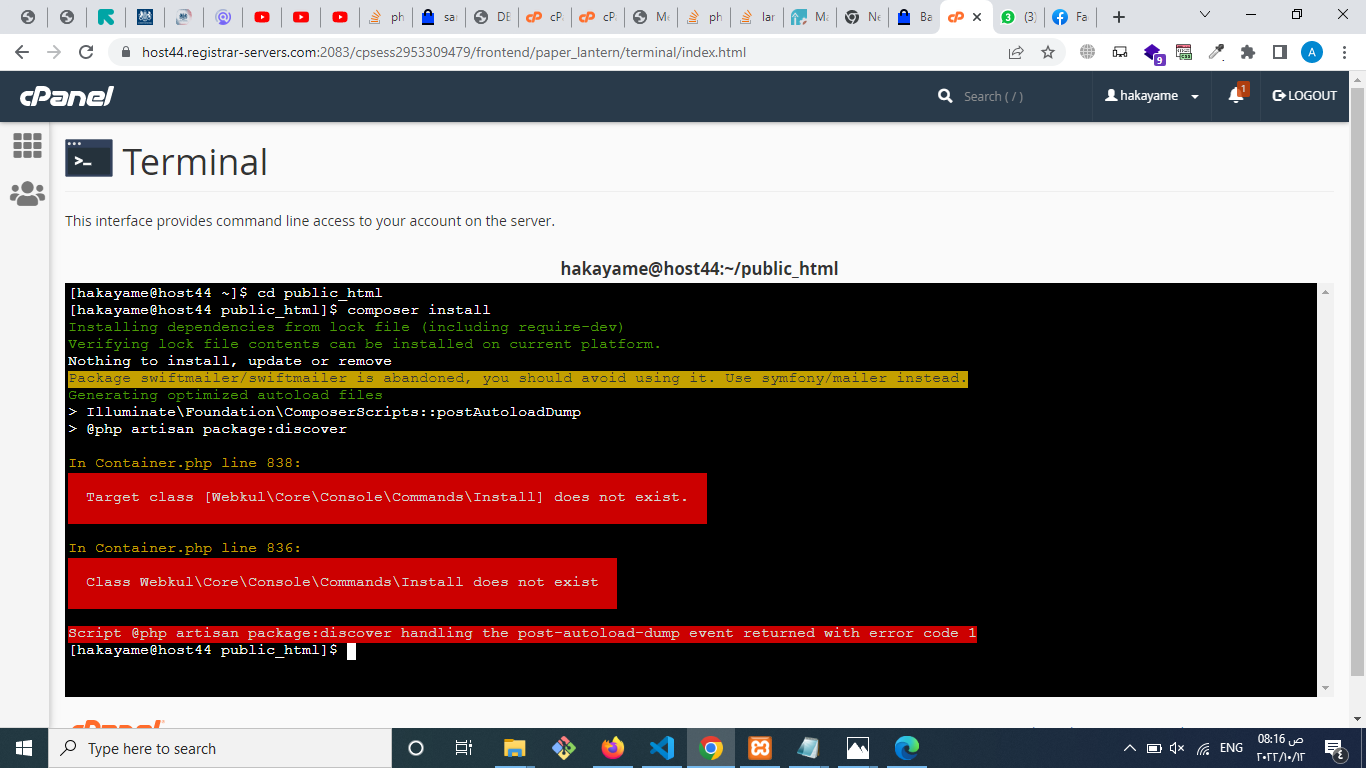Click the 'composer install' command line
The image size is (1366, 768).
pos(280,310)
